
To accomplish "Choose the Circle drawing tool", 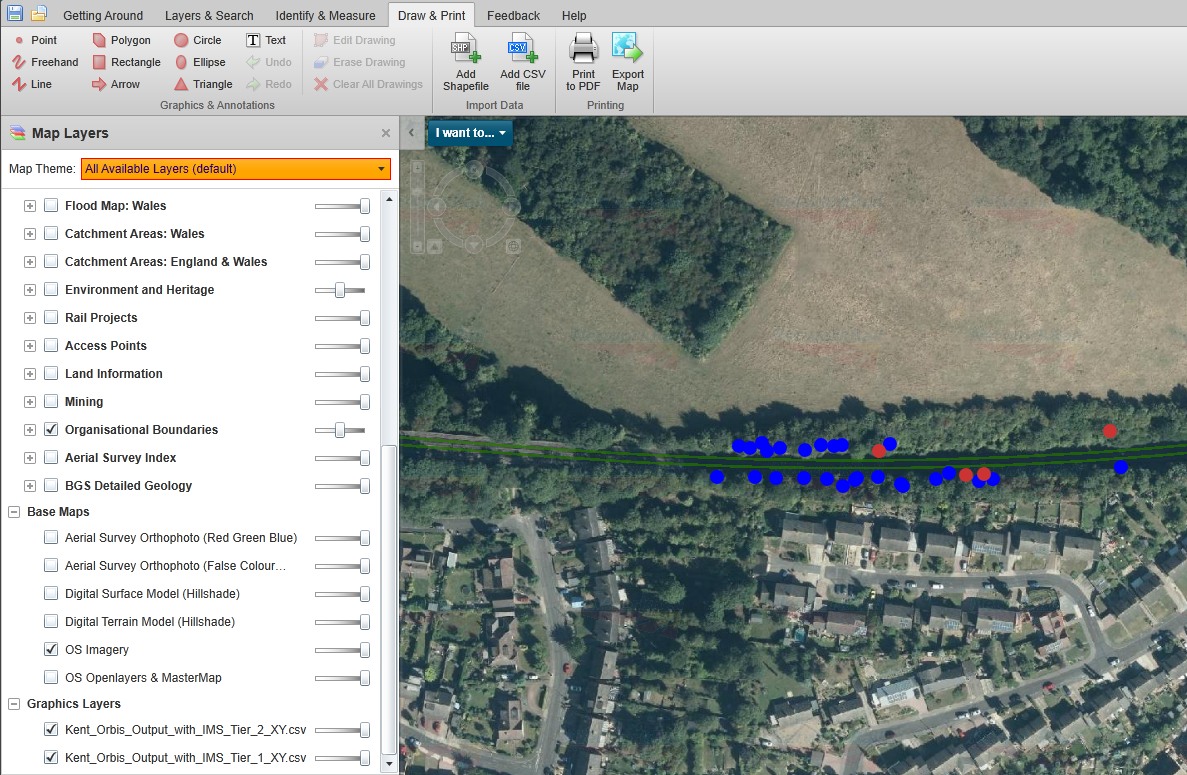I will 198,40.
